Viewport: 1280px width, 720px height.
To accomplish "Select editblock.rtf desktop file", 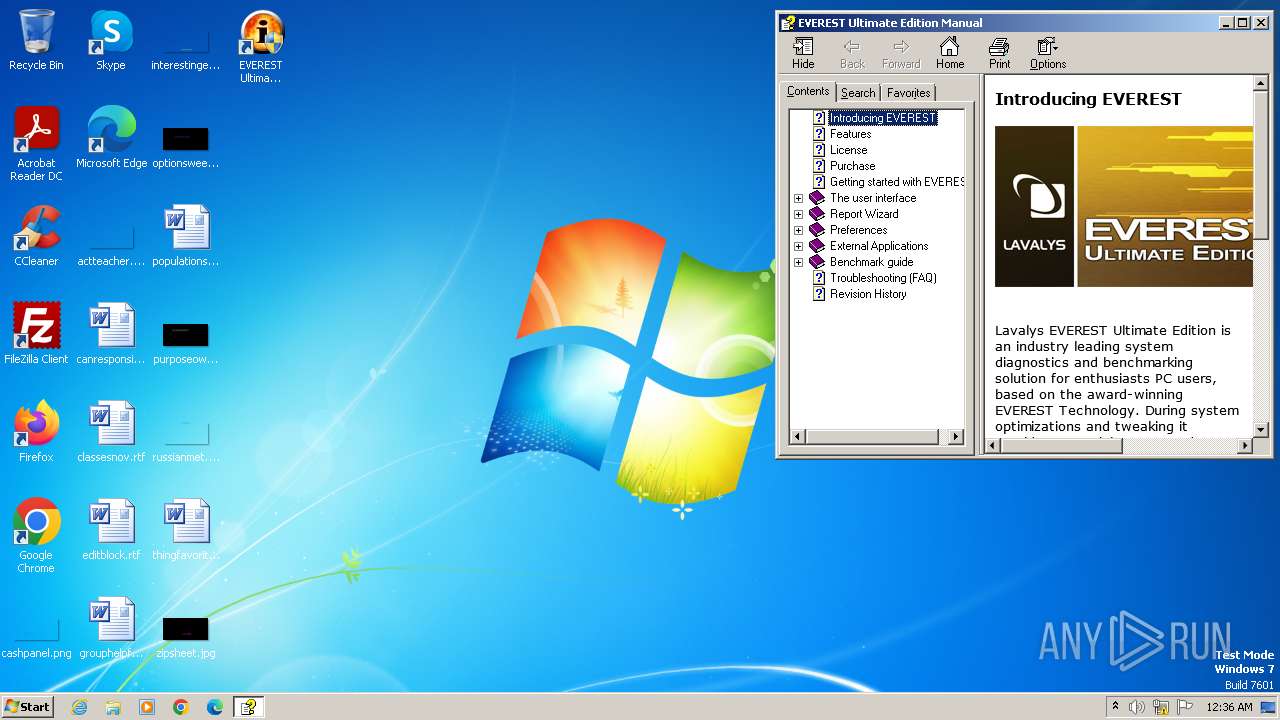I will pos(111,531).
